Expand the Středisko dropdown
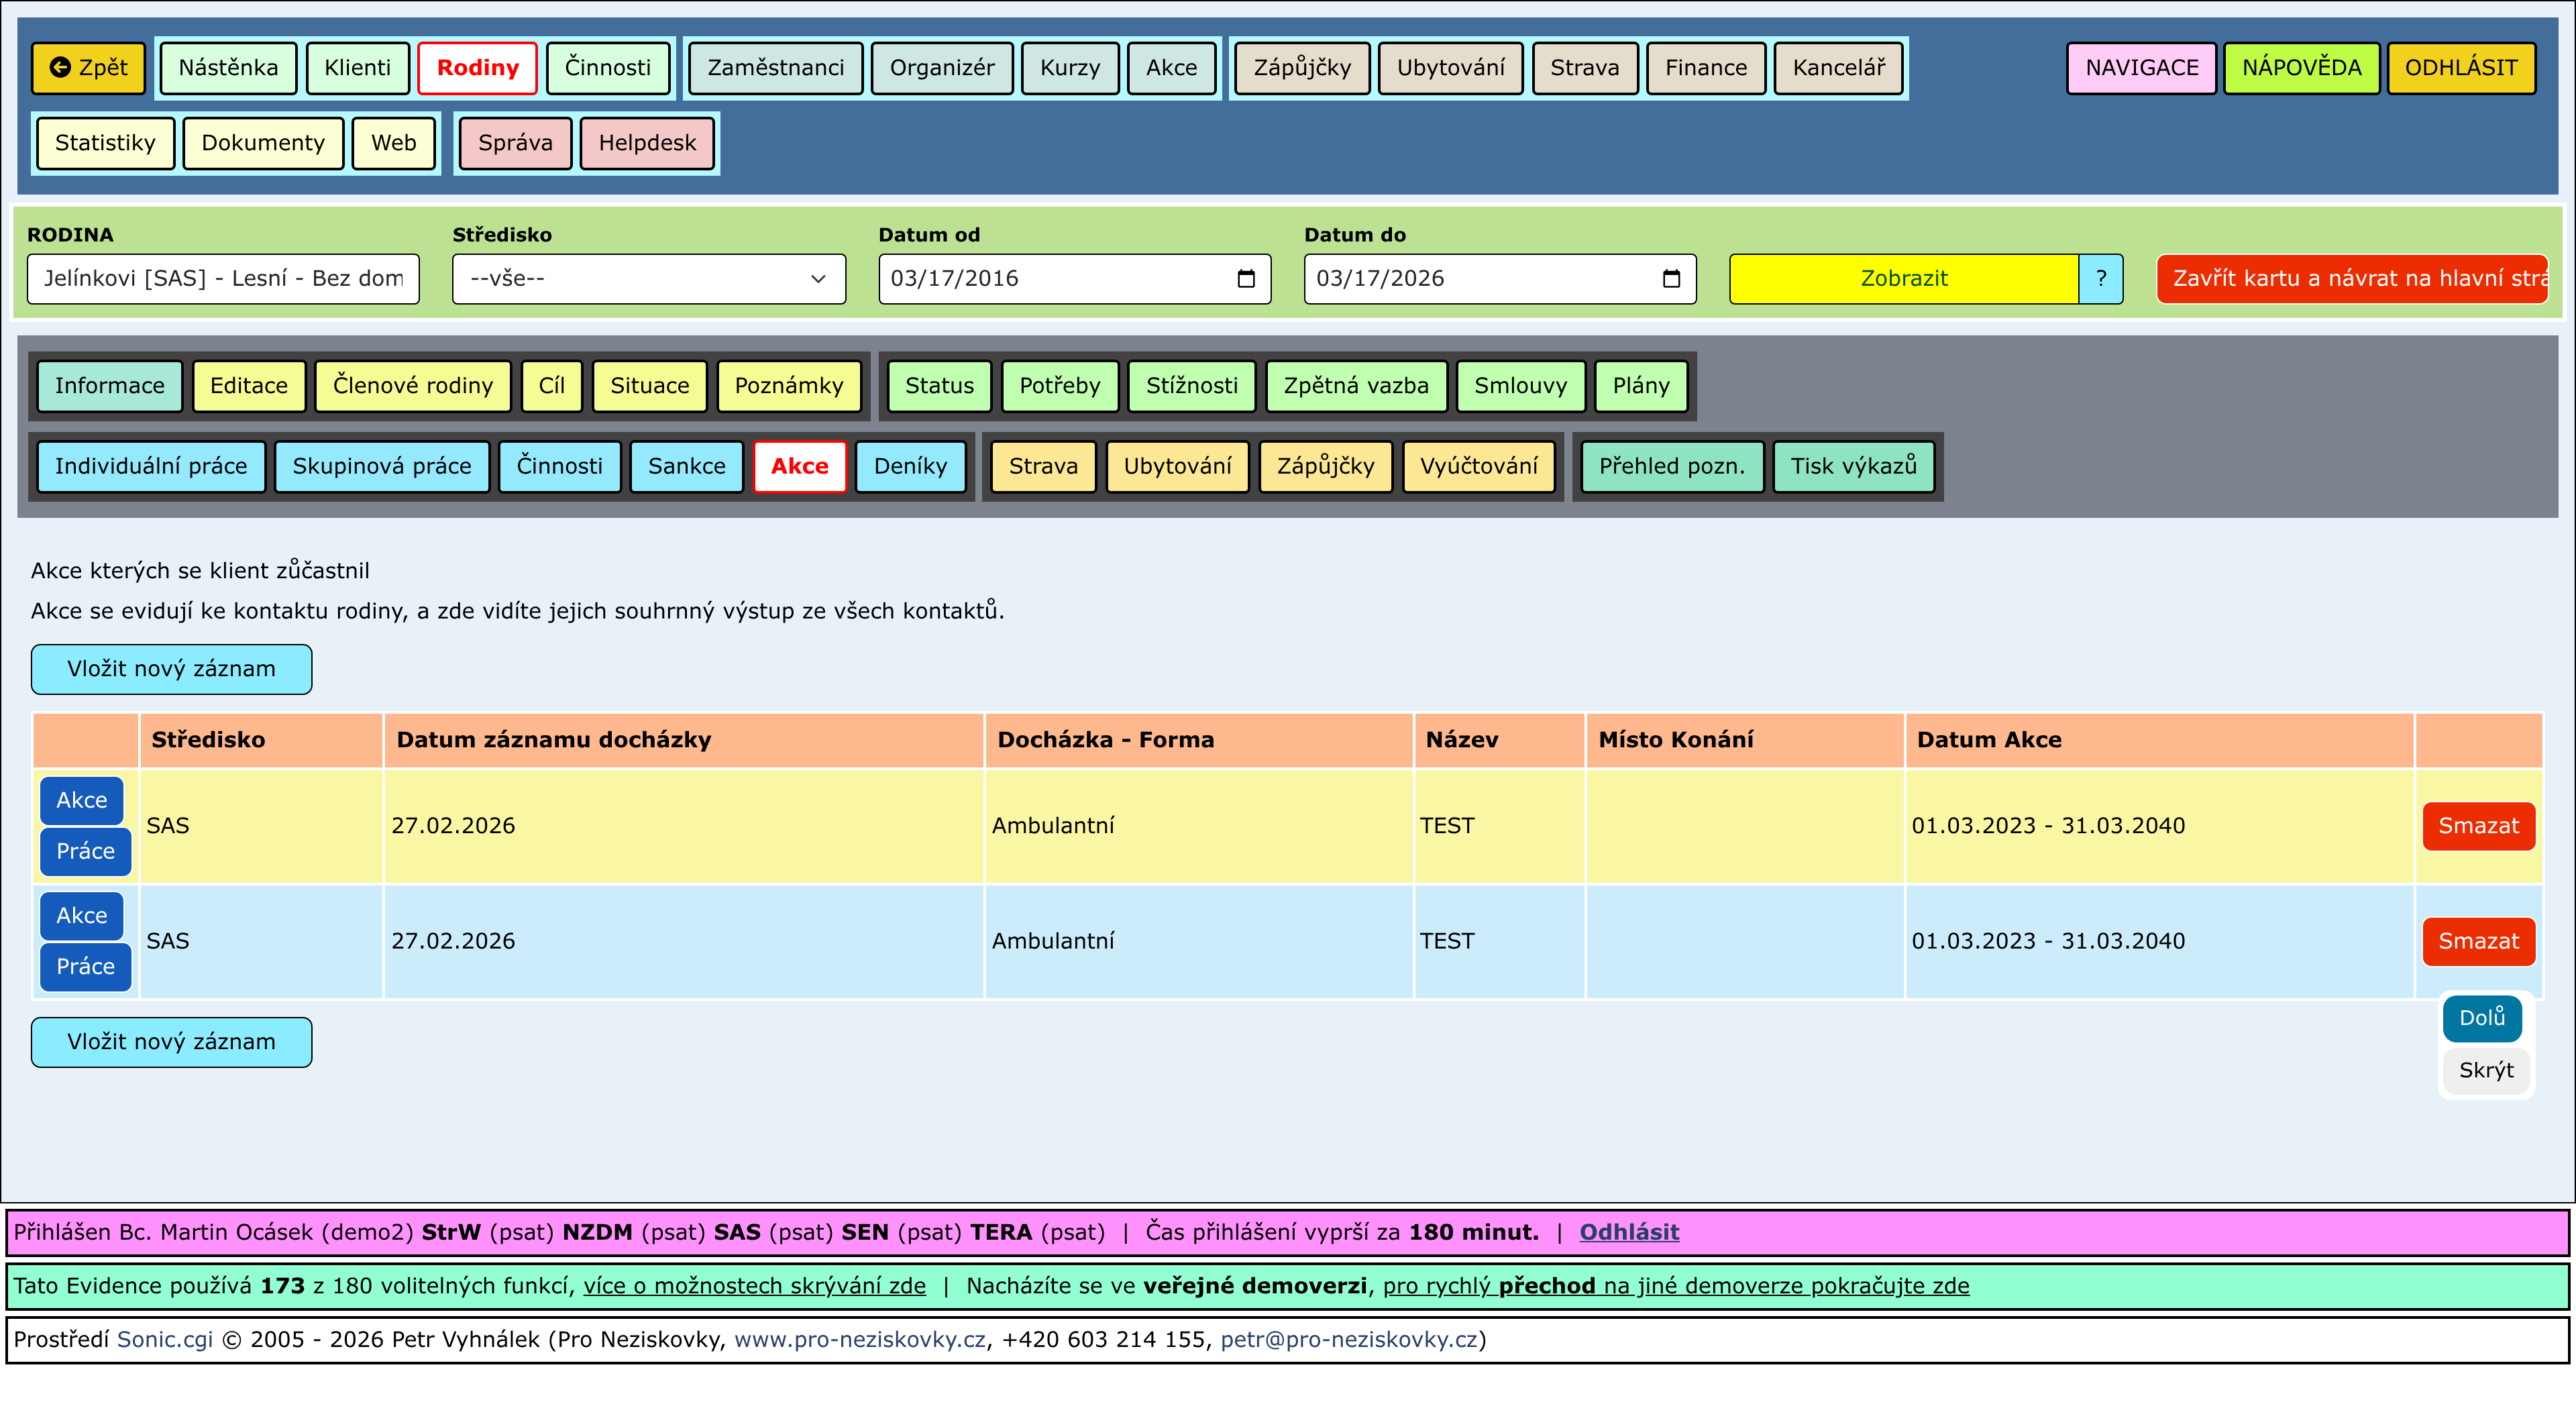The image size is (2576, 1402). 648,278
